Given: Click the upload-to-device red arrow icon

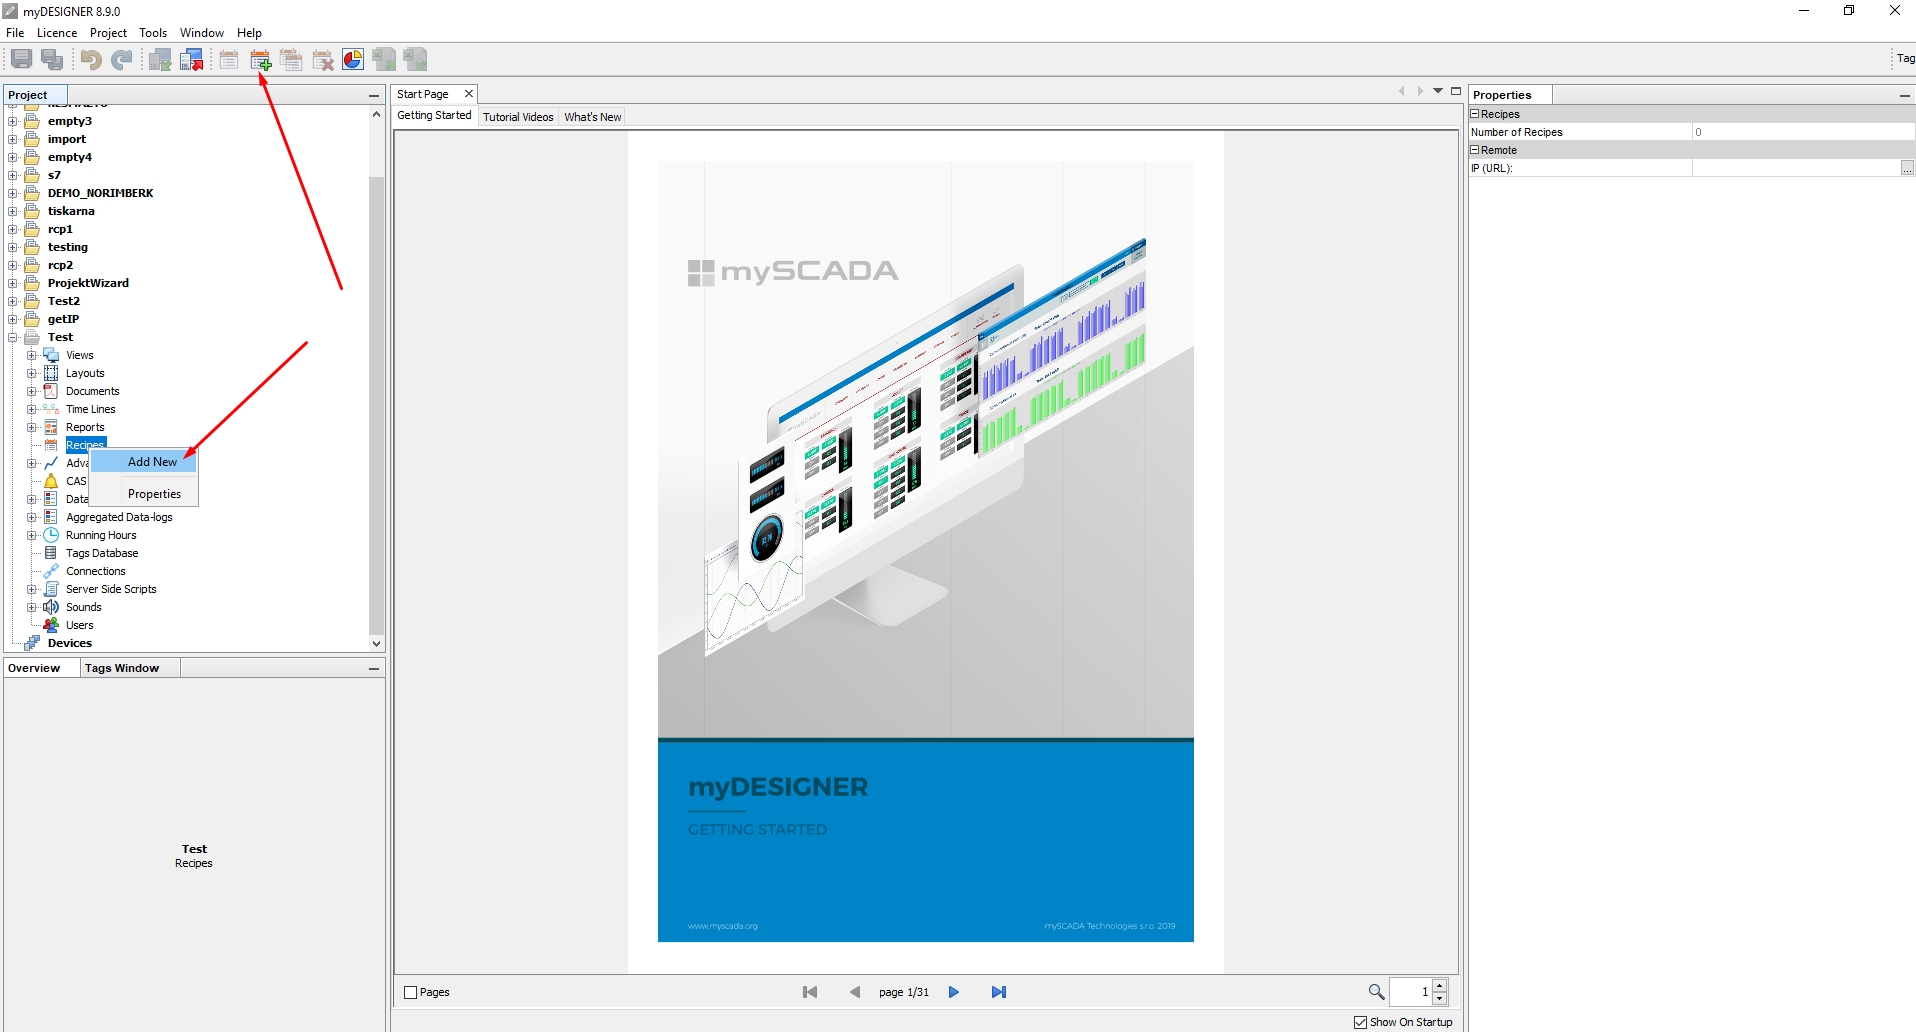Looking at the screenshot, I should (x=192, y=60).
